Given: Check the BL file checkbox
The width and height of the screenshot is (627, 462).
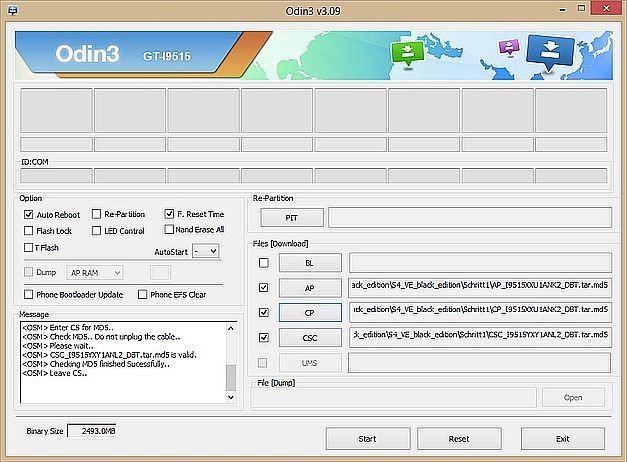Looking at the screenshot, I should [264, 263].
